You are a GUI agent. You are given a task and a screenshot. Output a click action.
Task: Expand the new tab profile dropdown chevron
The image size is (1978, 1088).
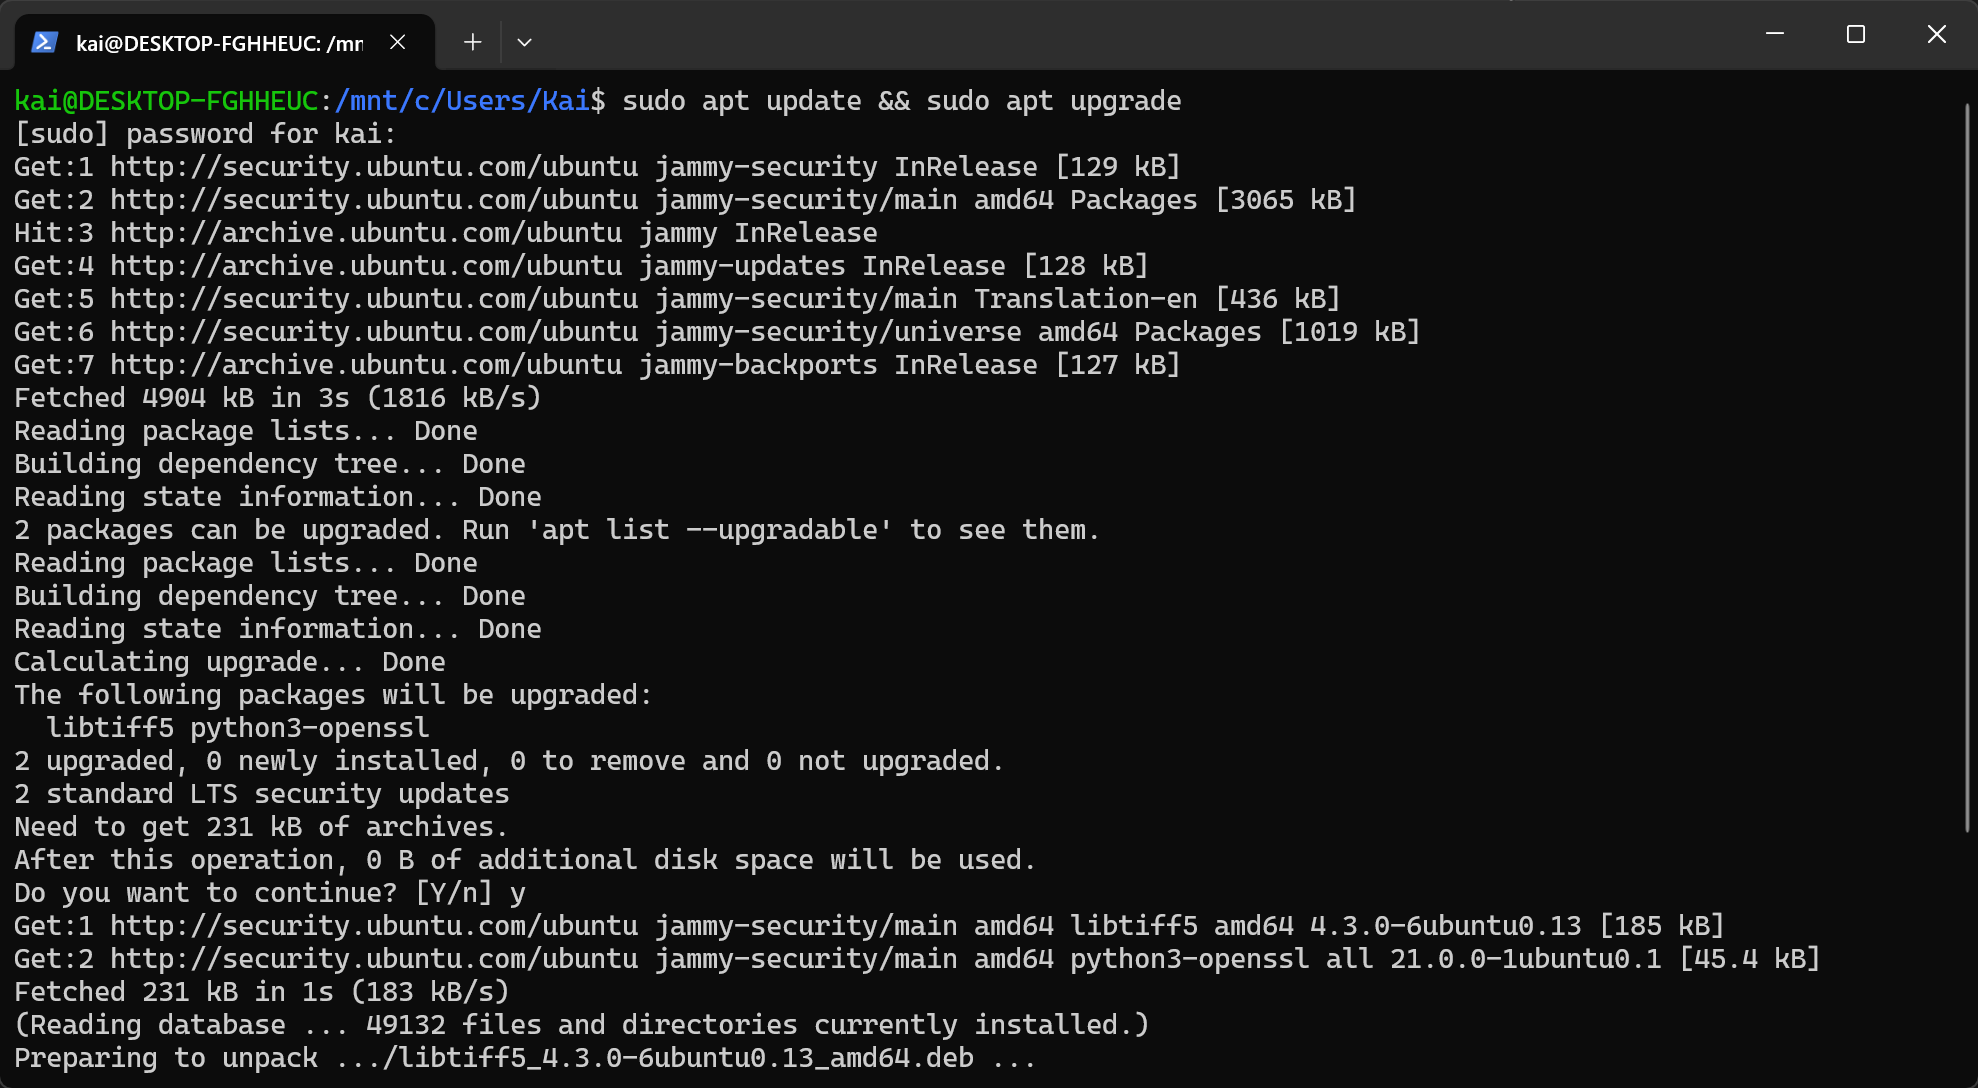click(524, 42)
